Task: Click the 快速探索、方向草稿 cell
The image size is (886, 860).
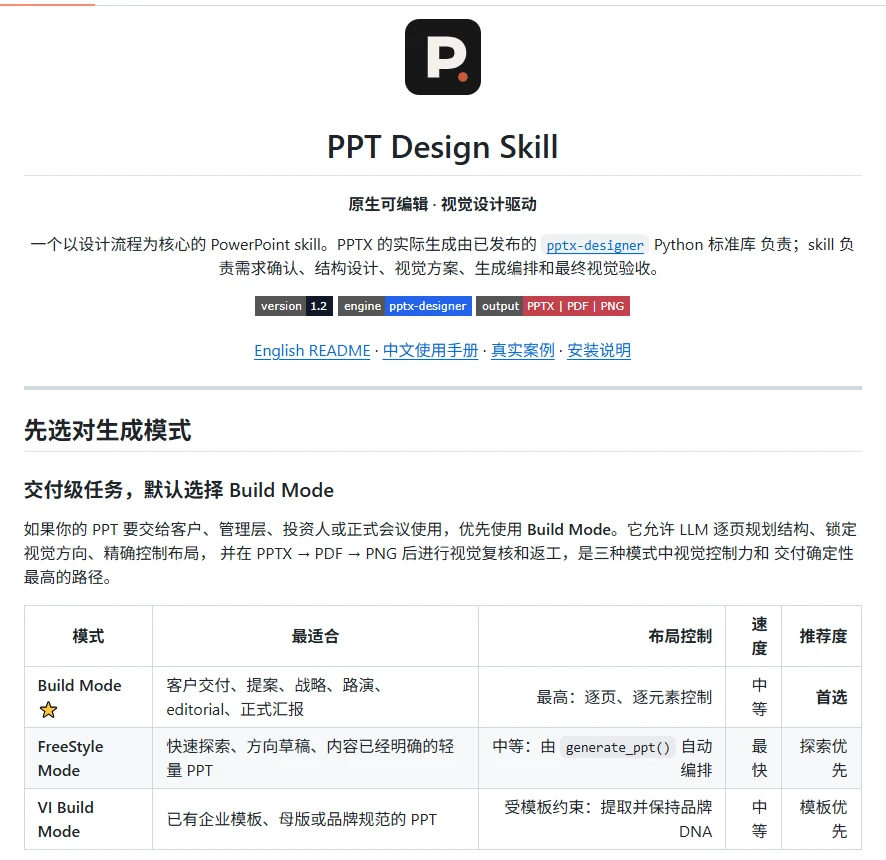Action: click(315, 758)
